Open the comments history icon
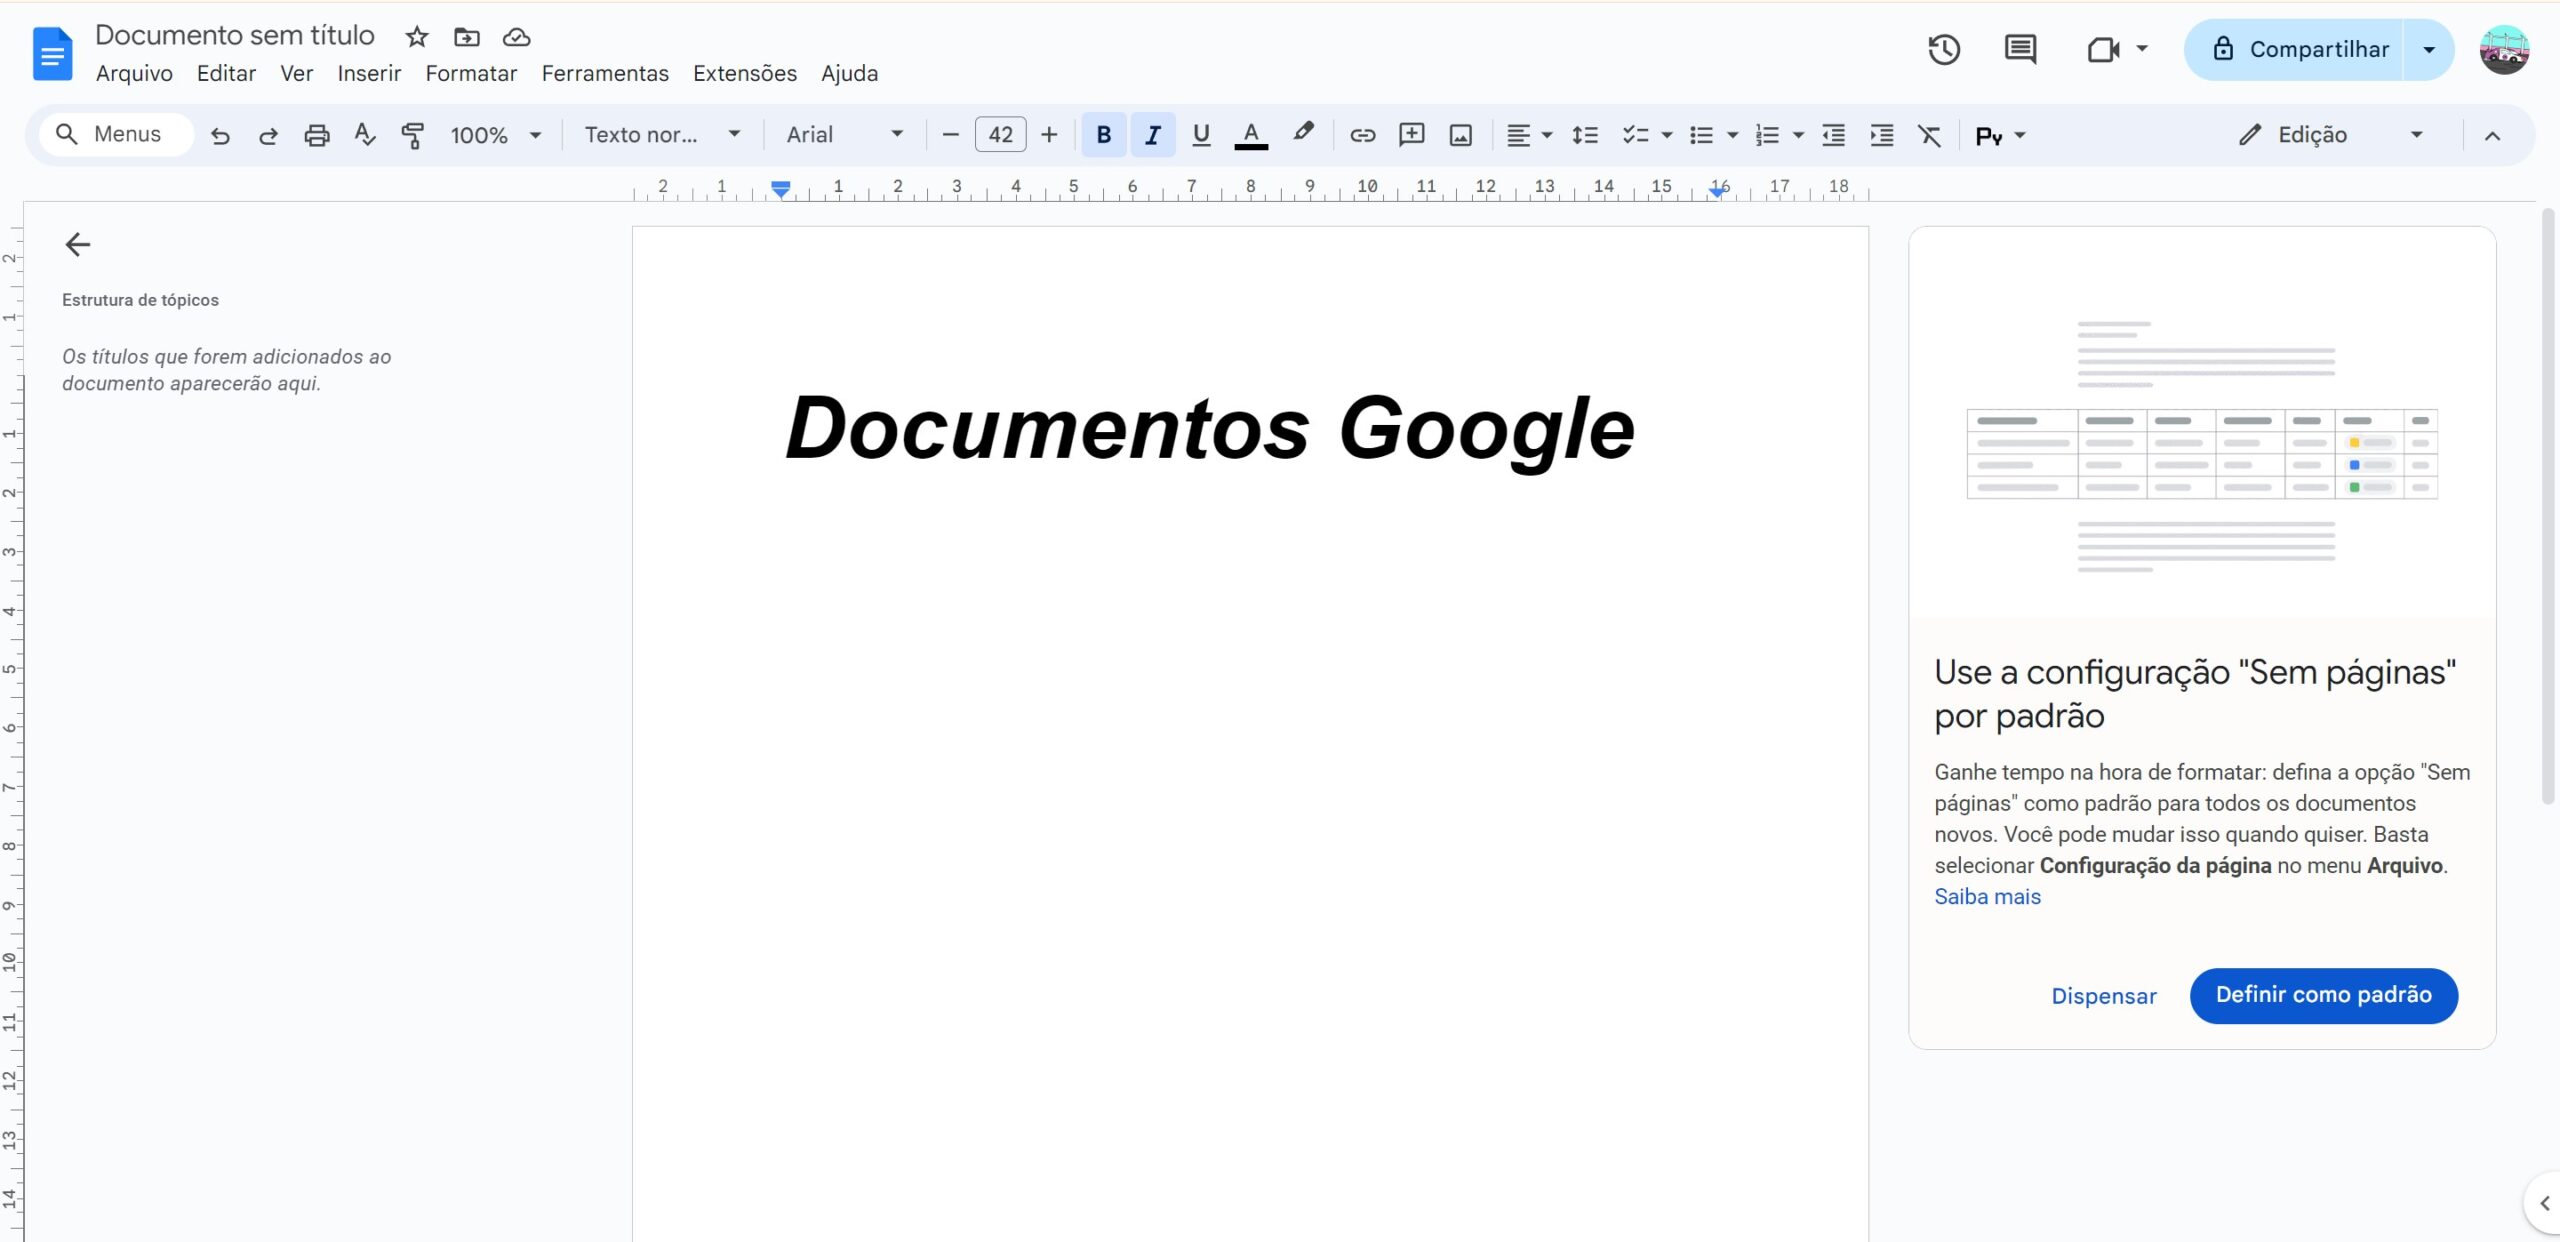Viewport: 2560px width, 1242px height. (2020, 49)
